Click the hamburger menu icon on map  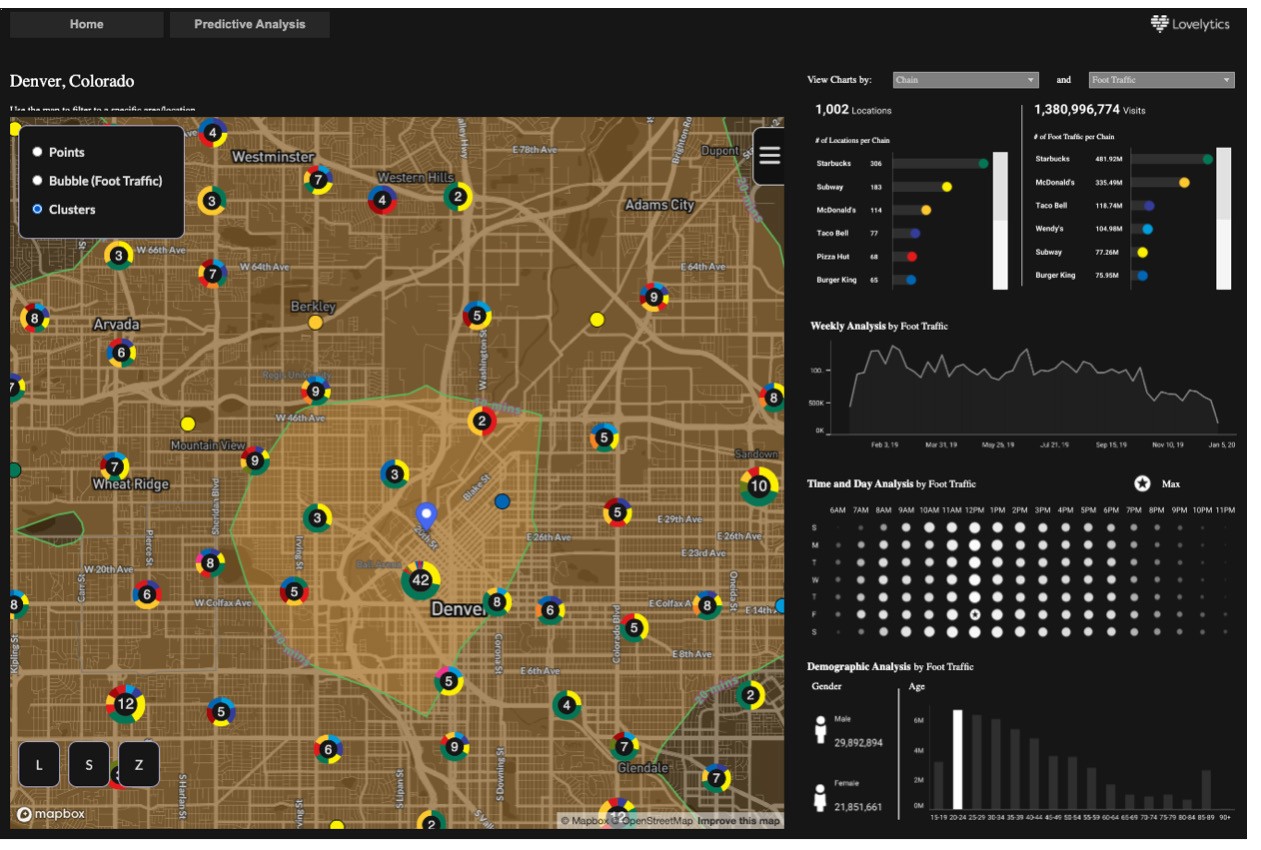[x=768, y=154]
